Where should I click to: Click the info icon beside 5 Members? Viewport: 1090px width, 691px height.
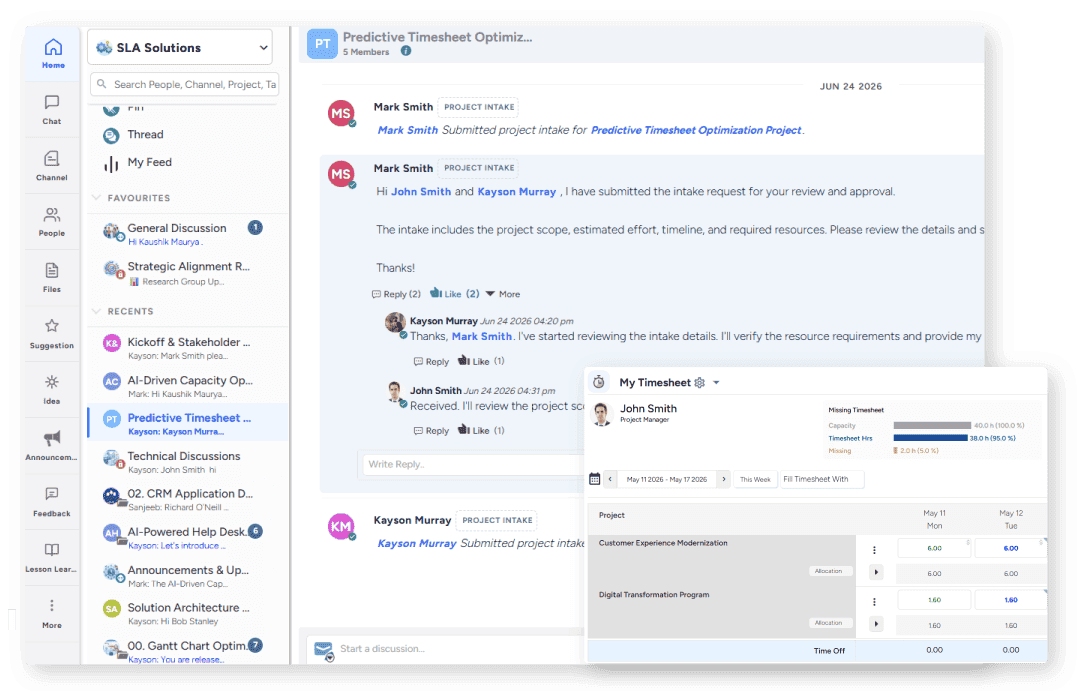[x=406, y=51]
